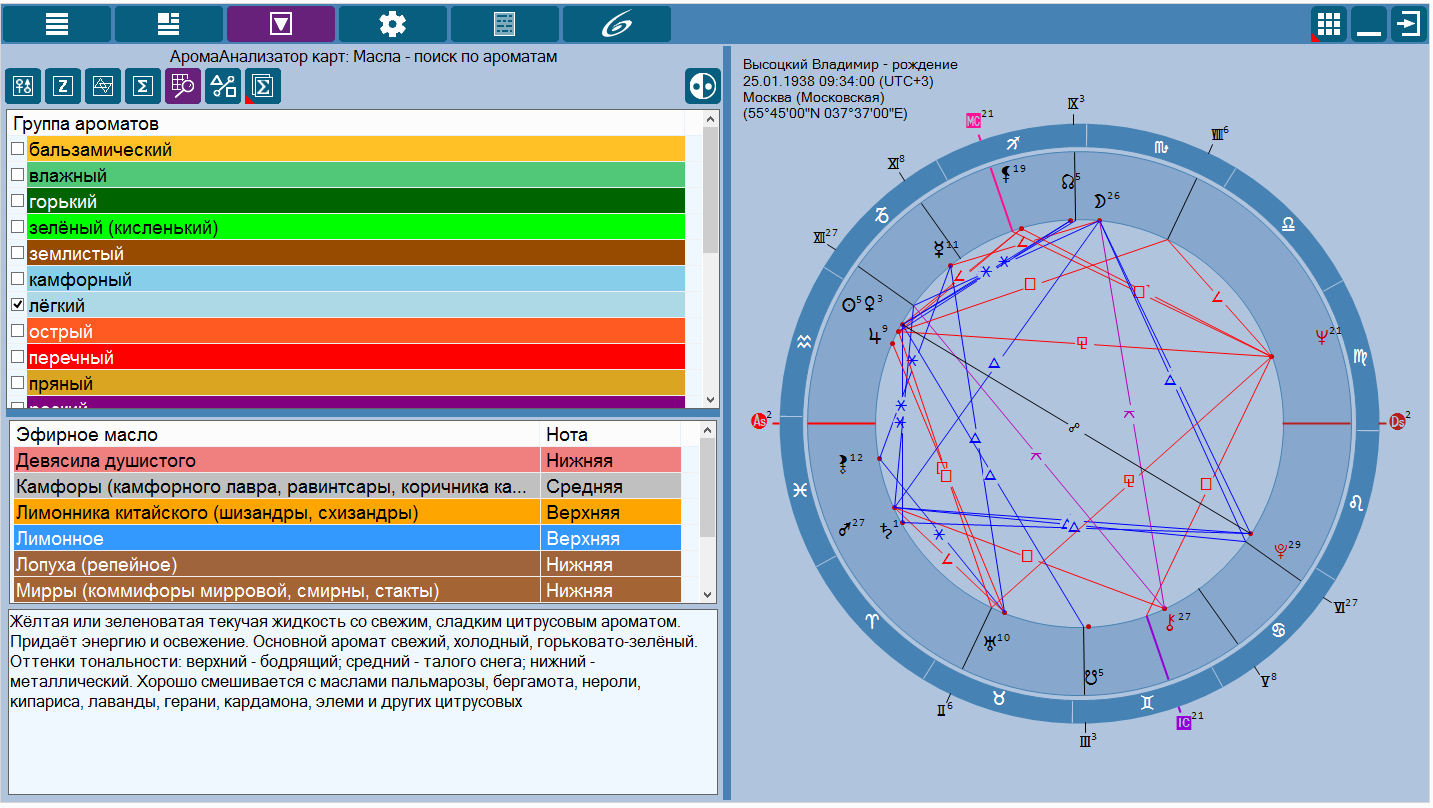Screen dimensions: 1433x808
Task: Switch to the table sheet tab
Action: (x=505, y=24)
